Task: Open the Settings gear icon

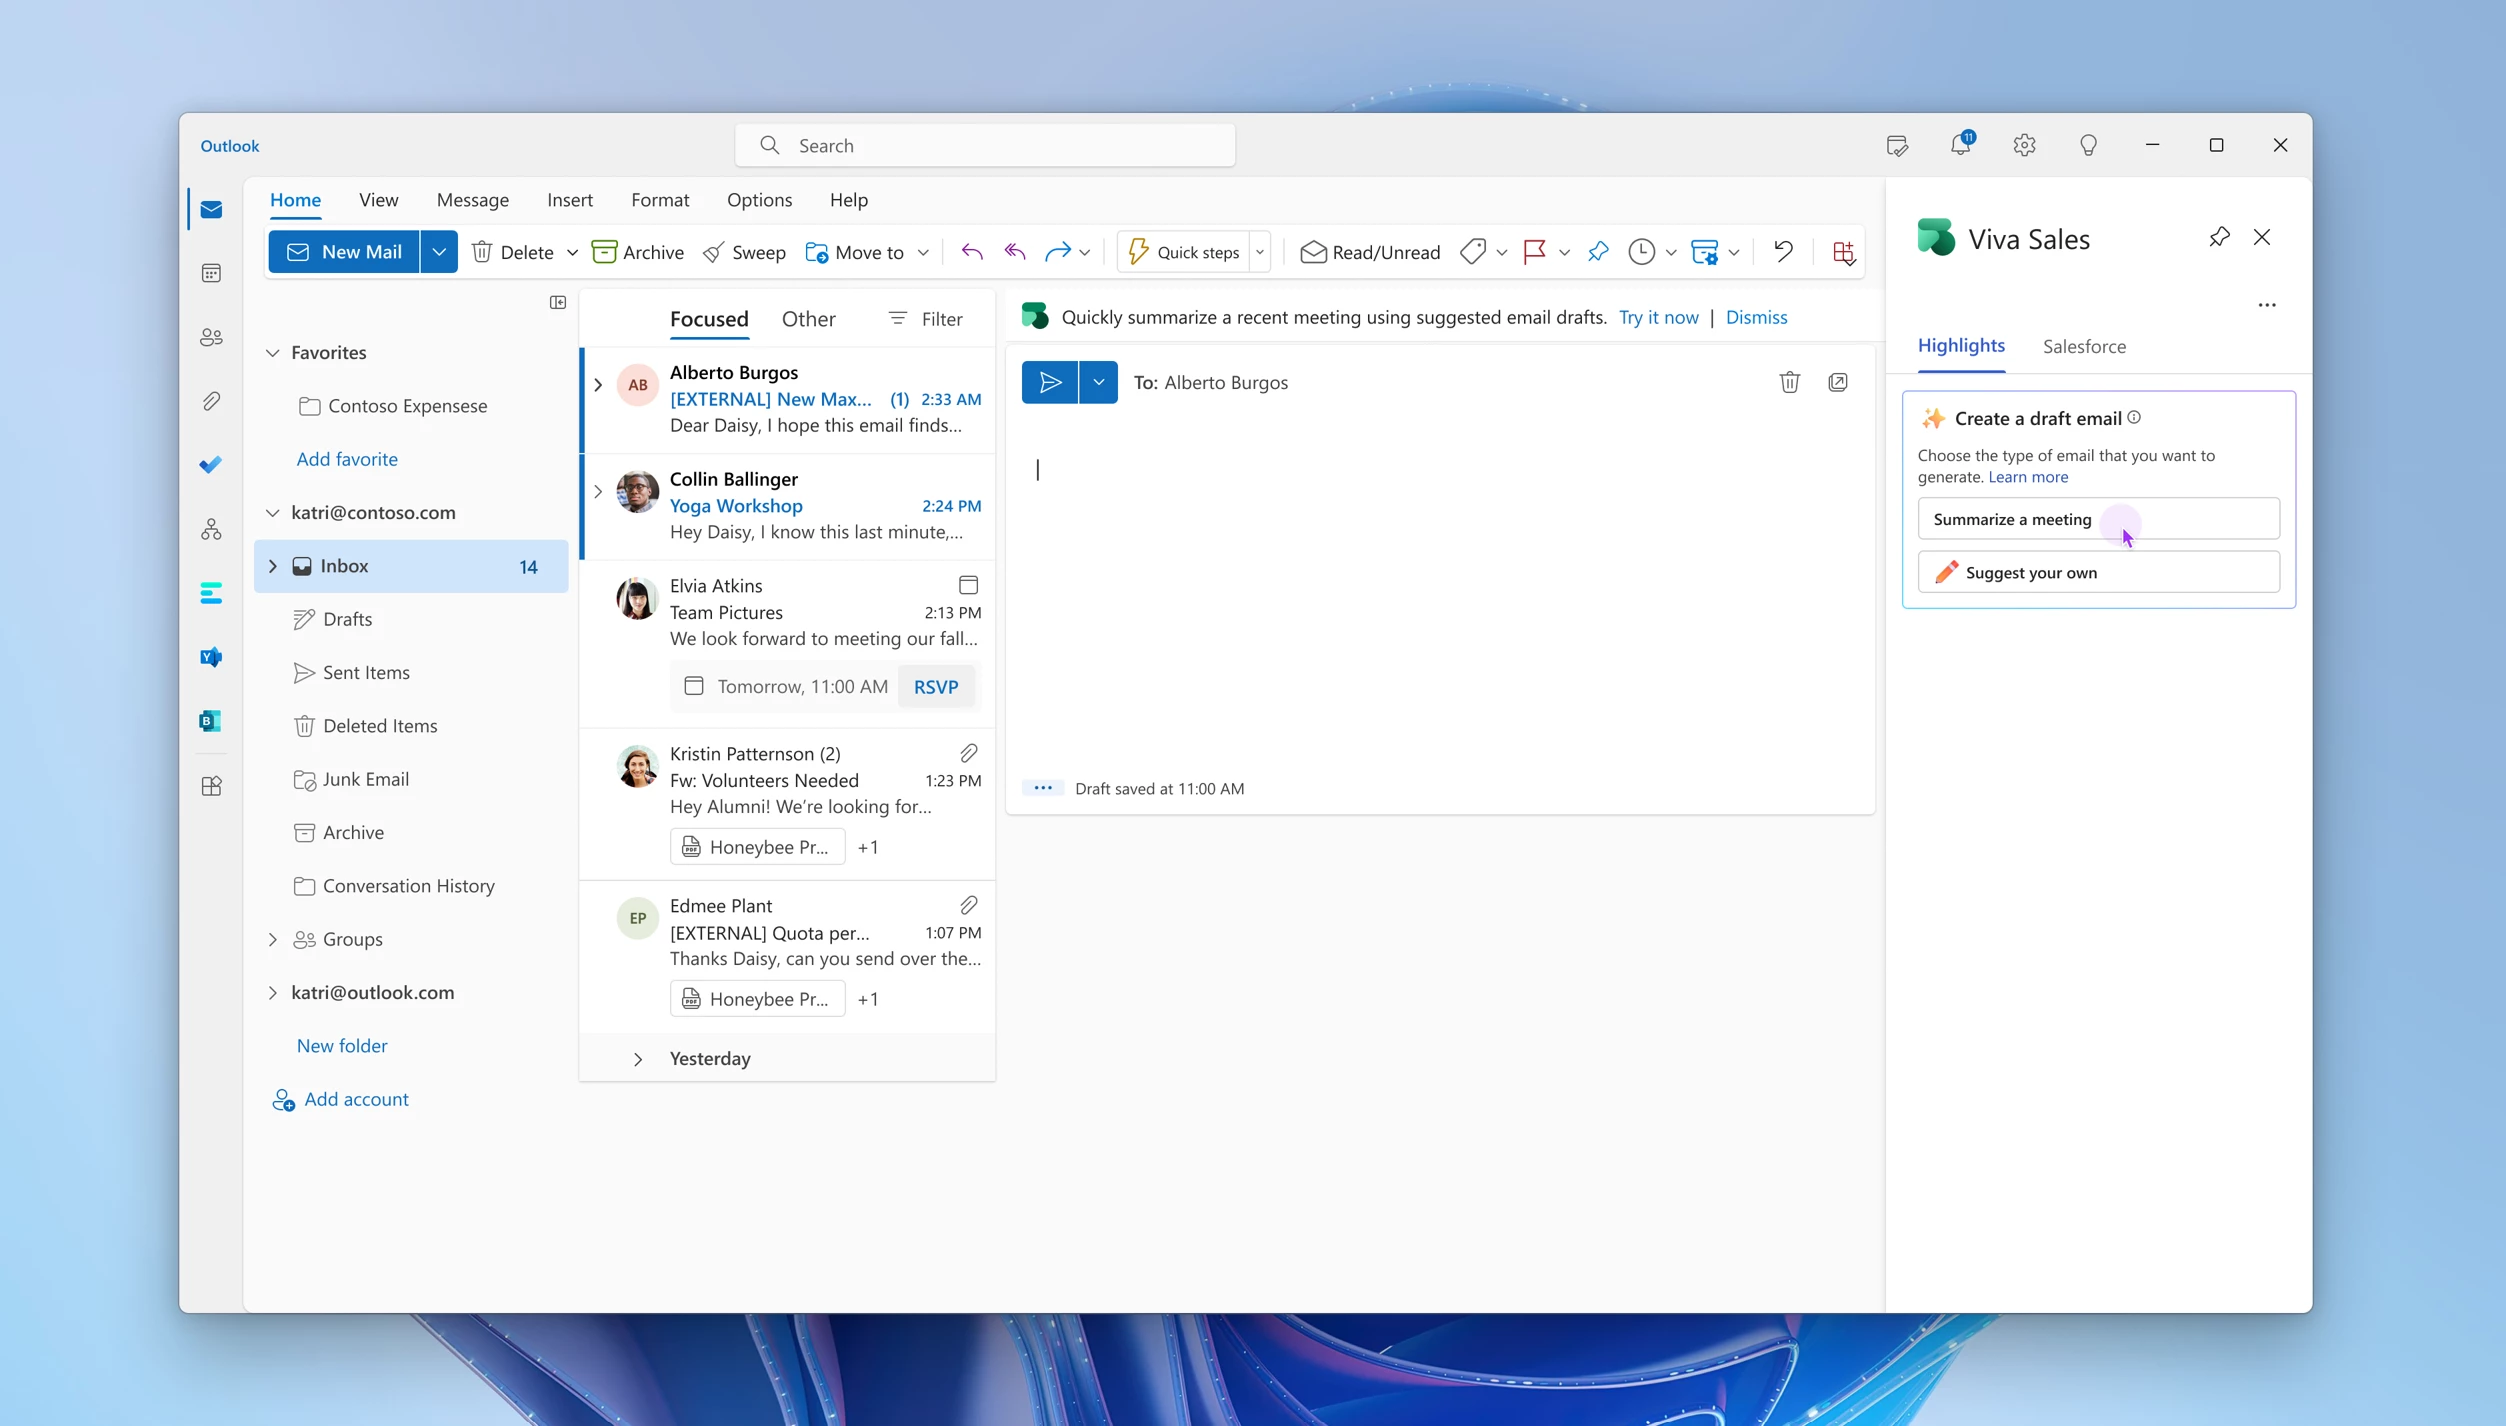Action: [2024, 145]
